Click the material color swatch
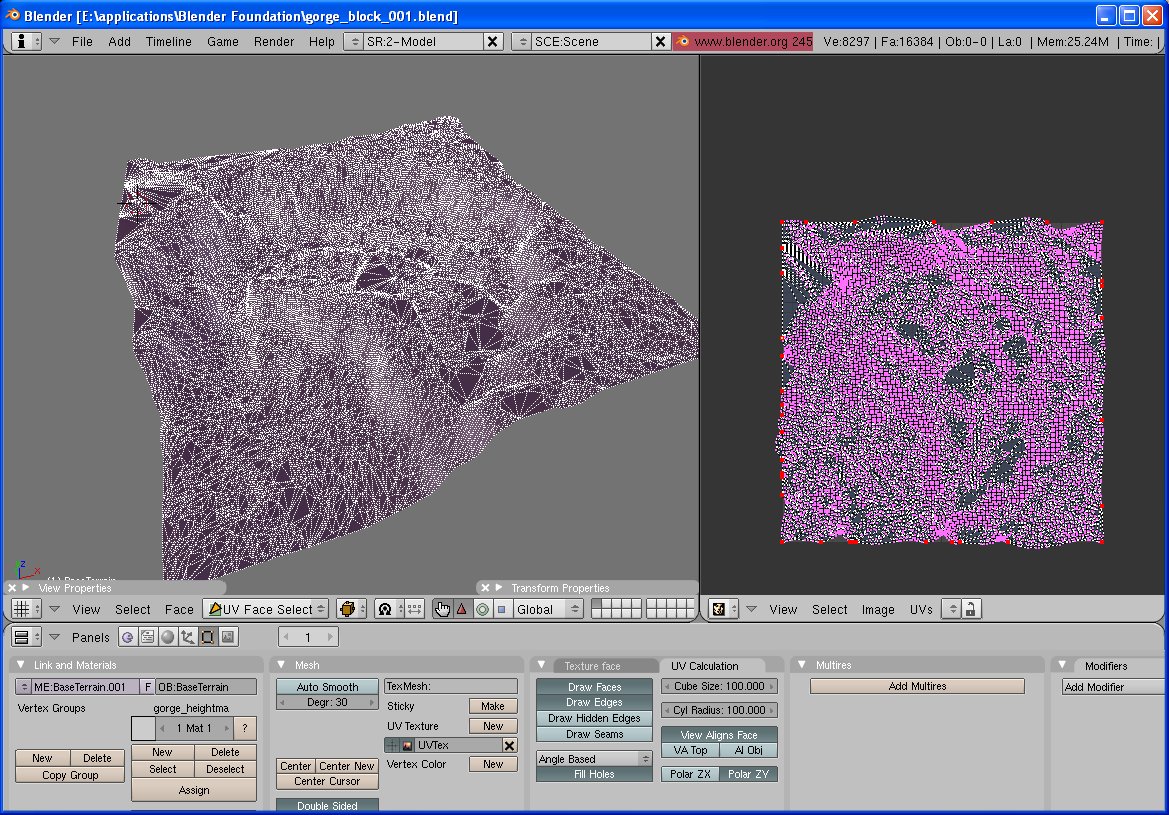The height and width of the screenshot is (815, 1169). 143,728
